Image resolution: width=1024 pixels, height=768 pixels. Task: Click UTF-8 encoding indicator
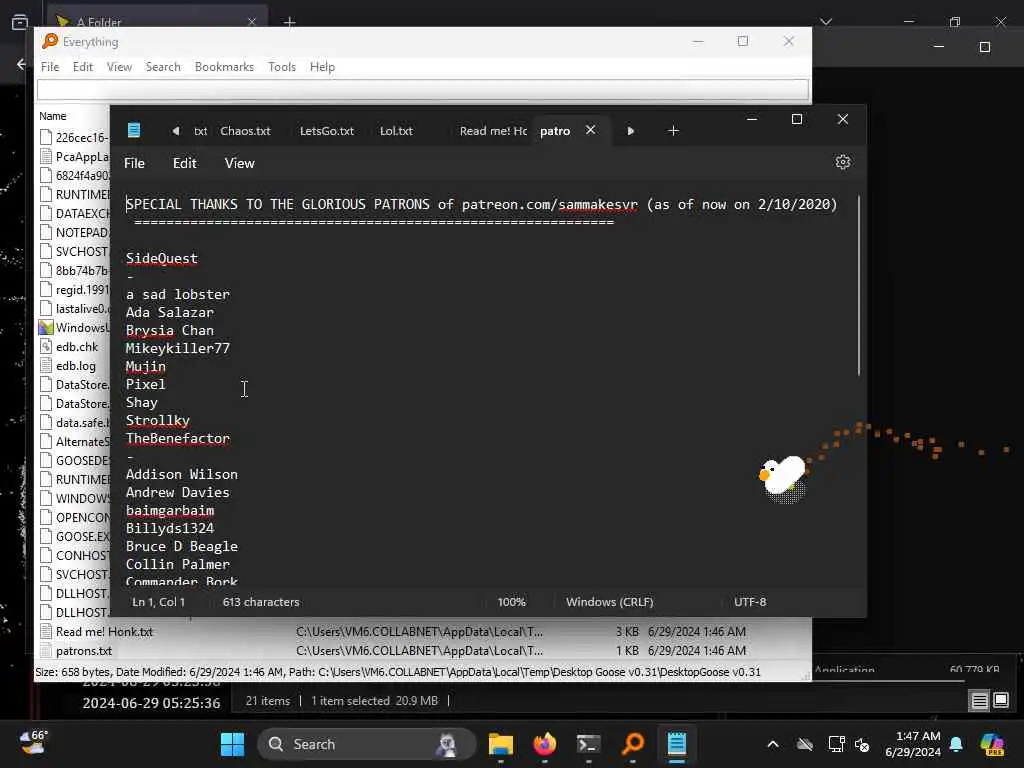click(750, 602)
